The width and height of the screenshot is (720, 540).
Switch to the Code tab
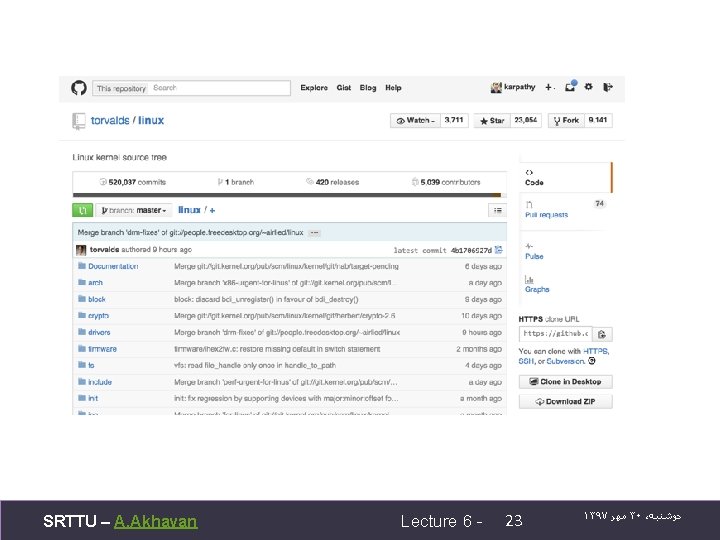[x=566, y=178]
